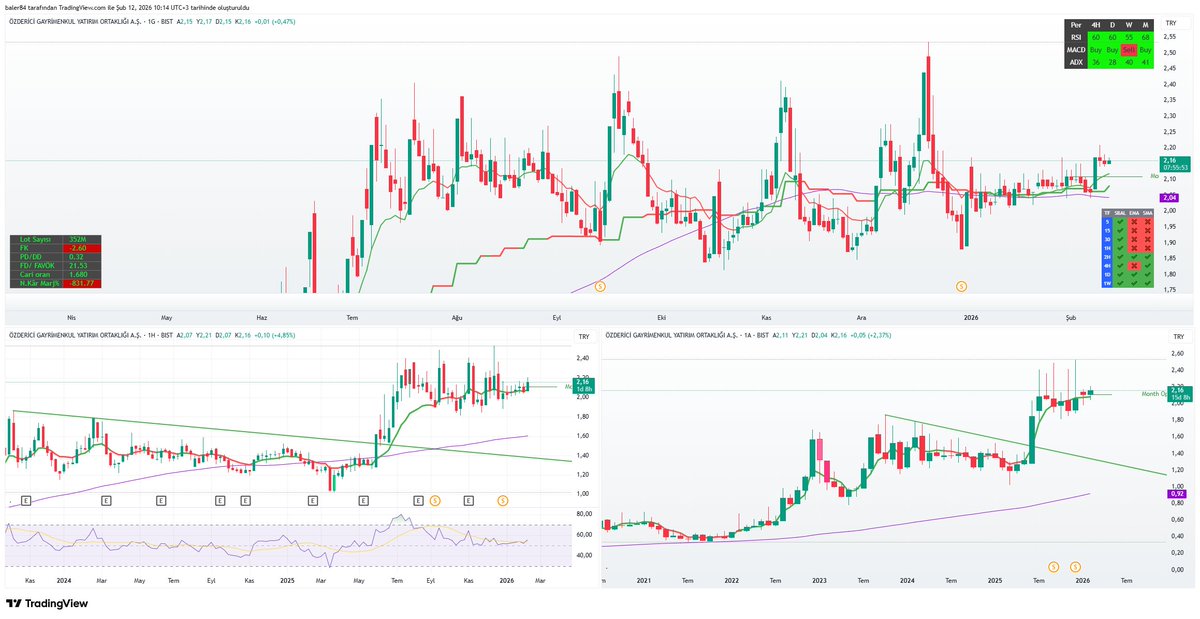Open the TRY currency selector on the weekly chart
Viewport: 1200px width, 619px height.
pyautogui.click(x=585, y=338)
